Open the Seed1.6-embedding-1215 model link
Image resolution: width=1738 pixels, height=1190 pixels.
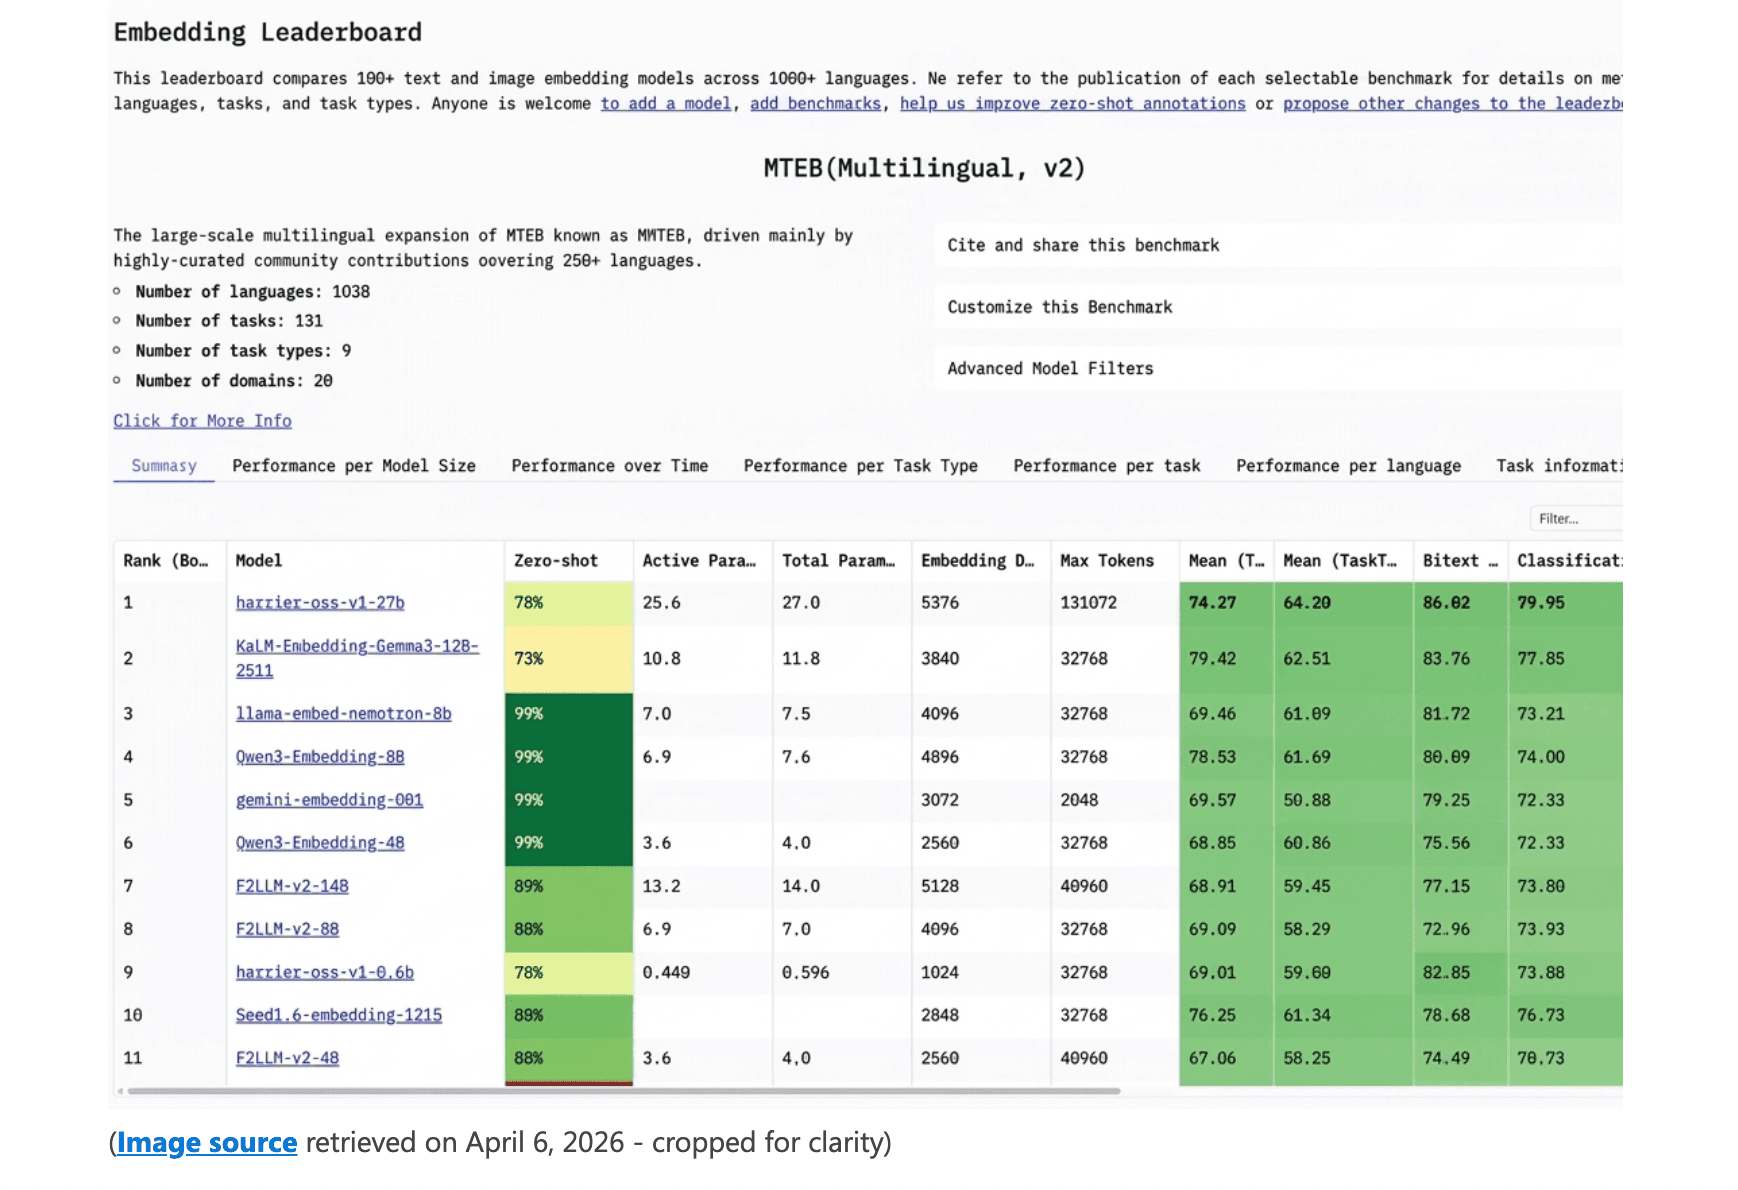pos(339,1015)
